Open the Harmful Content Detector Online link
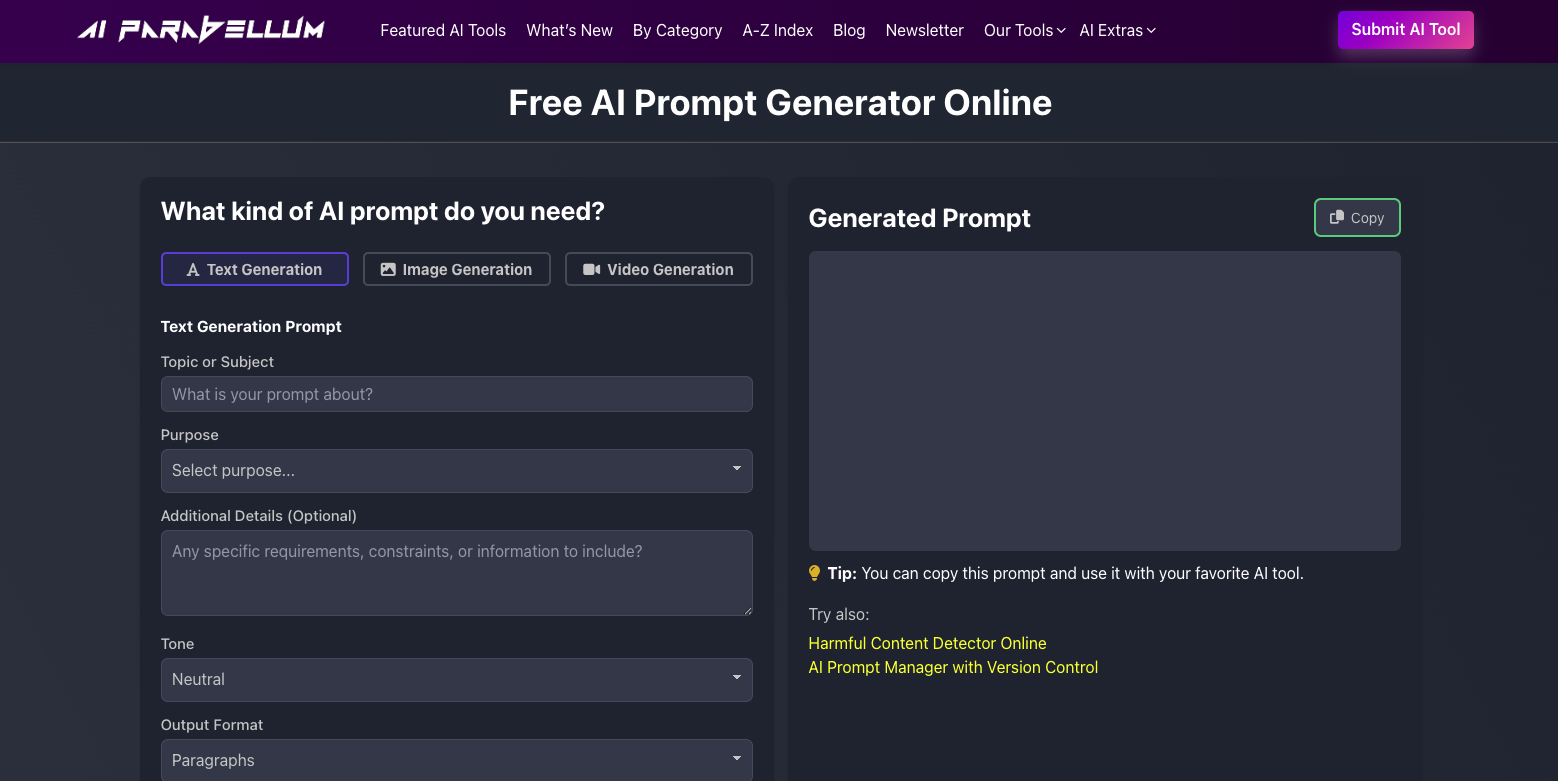Screen dimensions: 1558x781 (927, 643)
